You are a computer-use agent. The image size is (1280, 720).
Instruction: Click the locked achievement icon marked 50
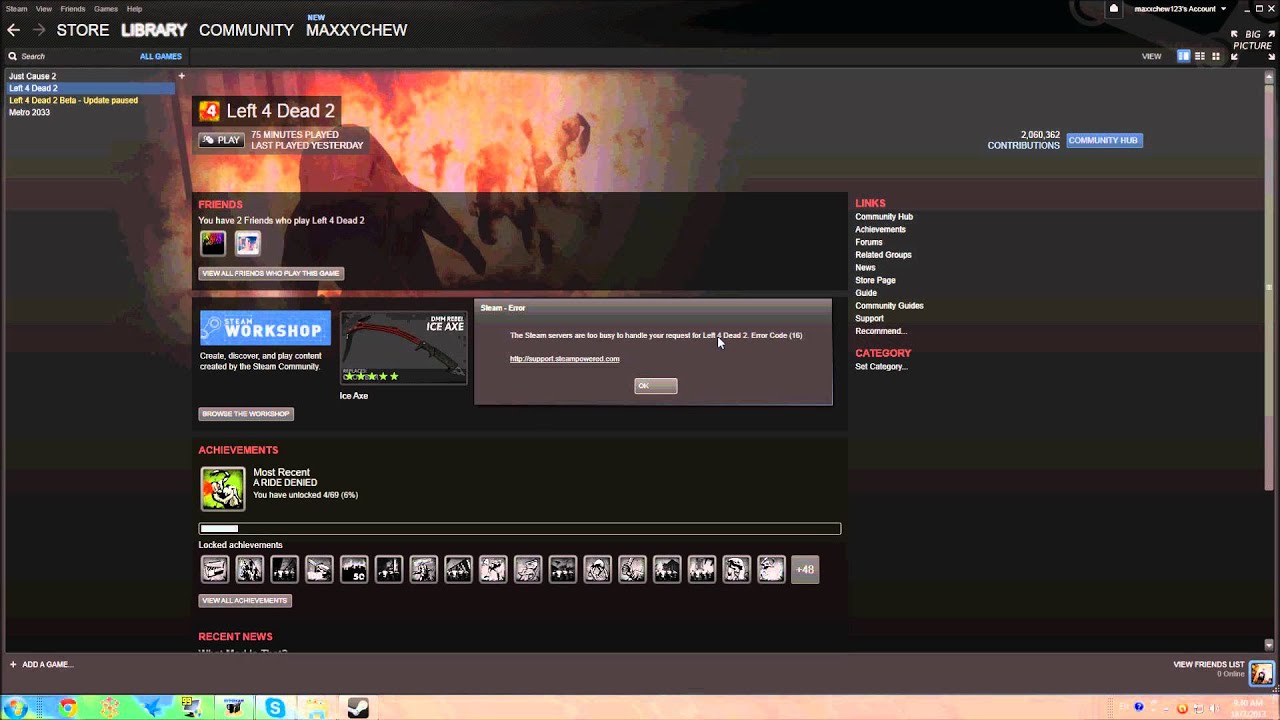(354, 569)
